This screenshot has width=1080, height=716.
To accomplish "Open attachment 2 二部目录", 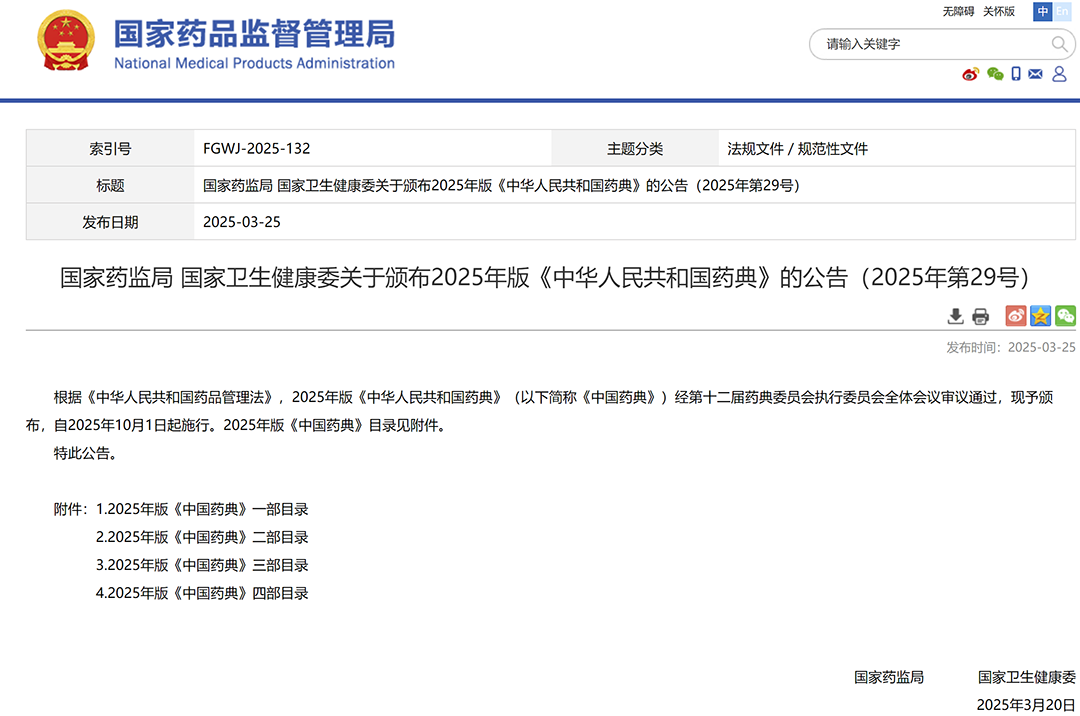I will pyautogui.click(x=202, y=537).
